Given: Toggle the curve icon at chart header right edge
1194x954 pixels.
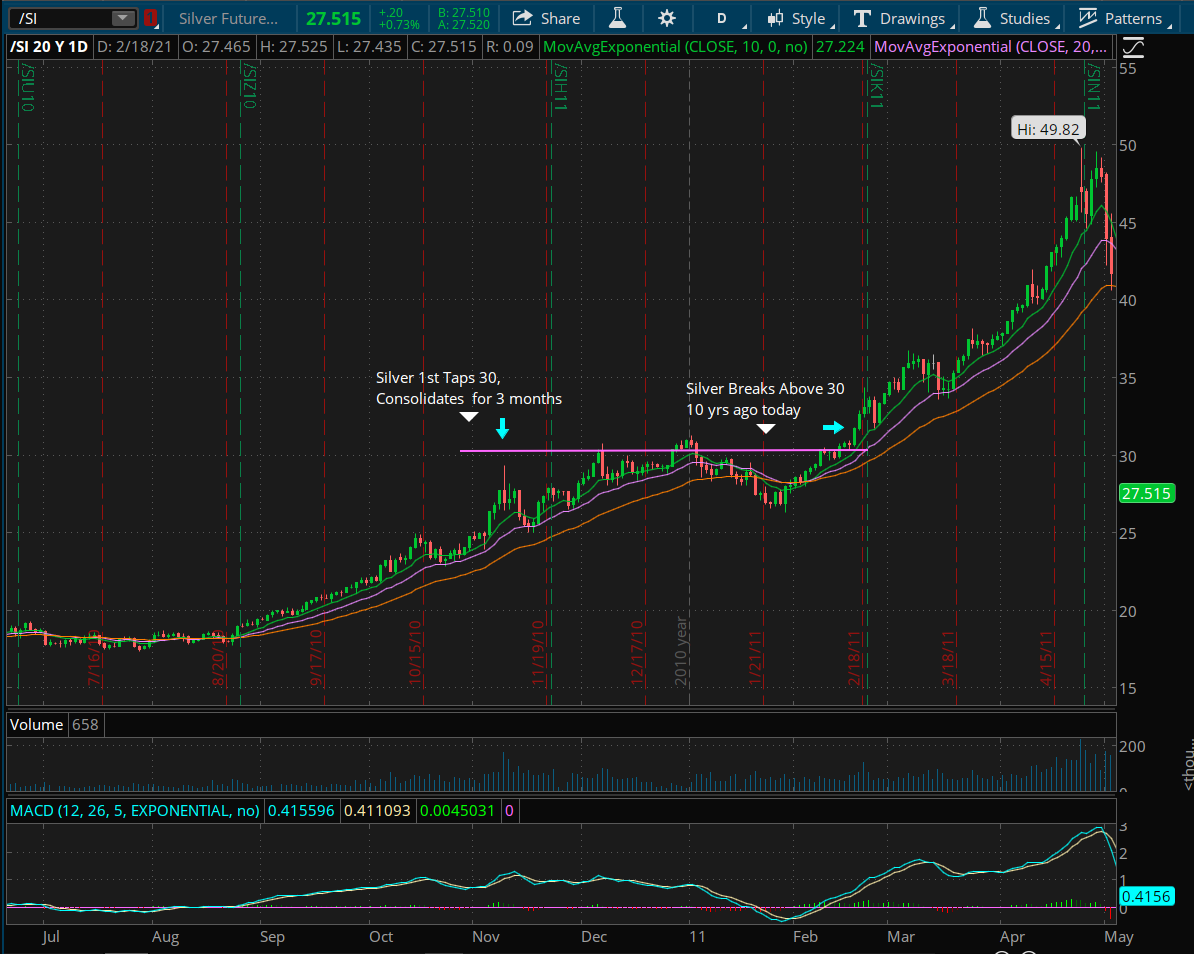Looking at the screenshot, I should (x=1133, y=47).
